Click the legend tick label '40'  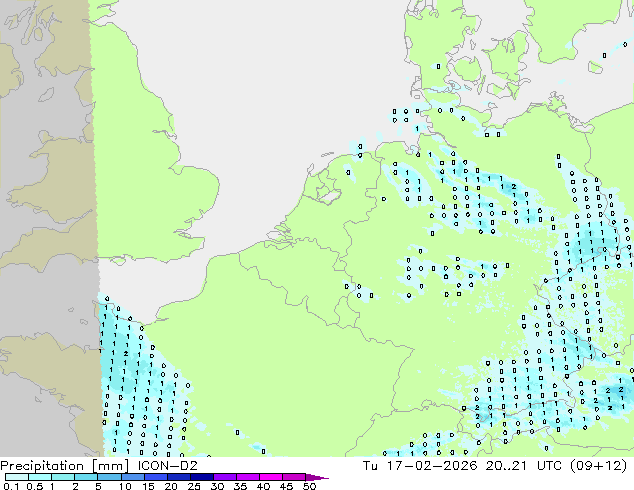point(263,486)
